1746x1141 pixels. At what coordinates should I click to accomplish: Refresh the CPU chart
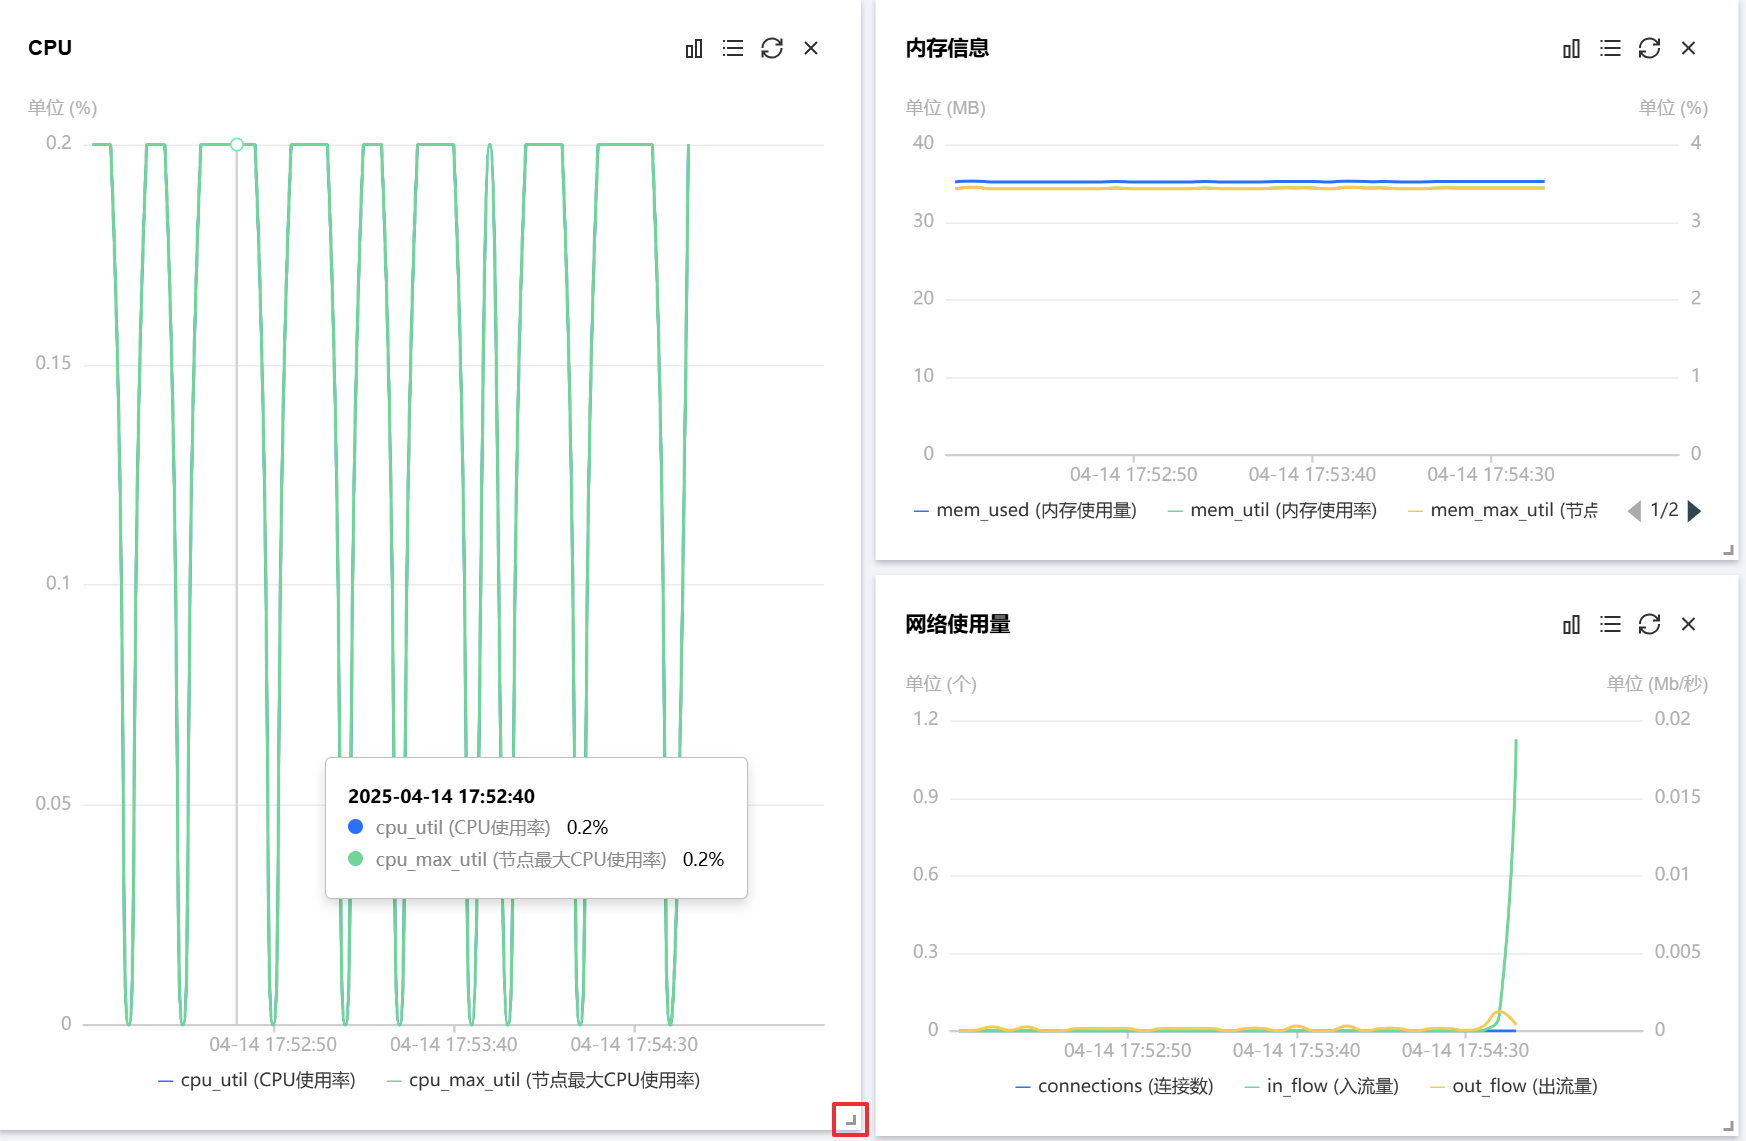[x=772, y=48]
